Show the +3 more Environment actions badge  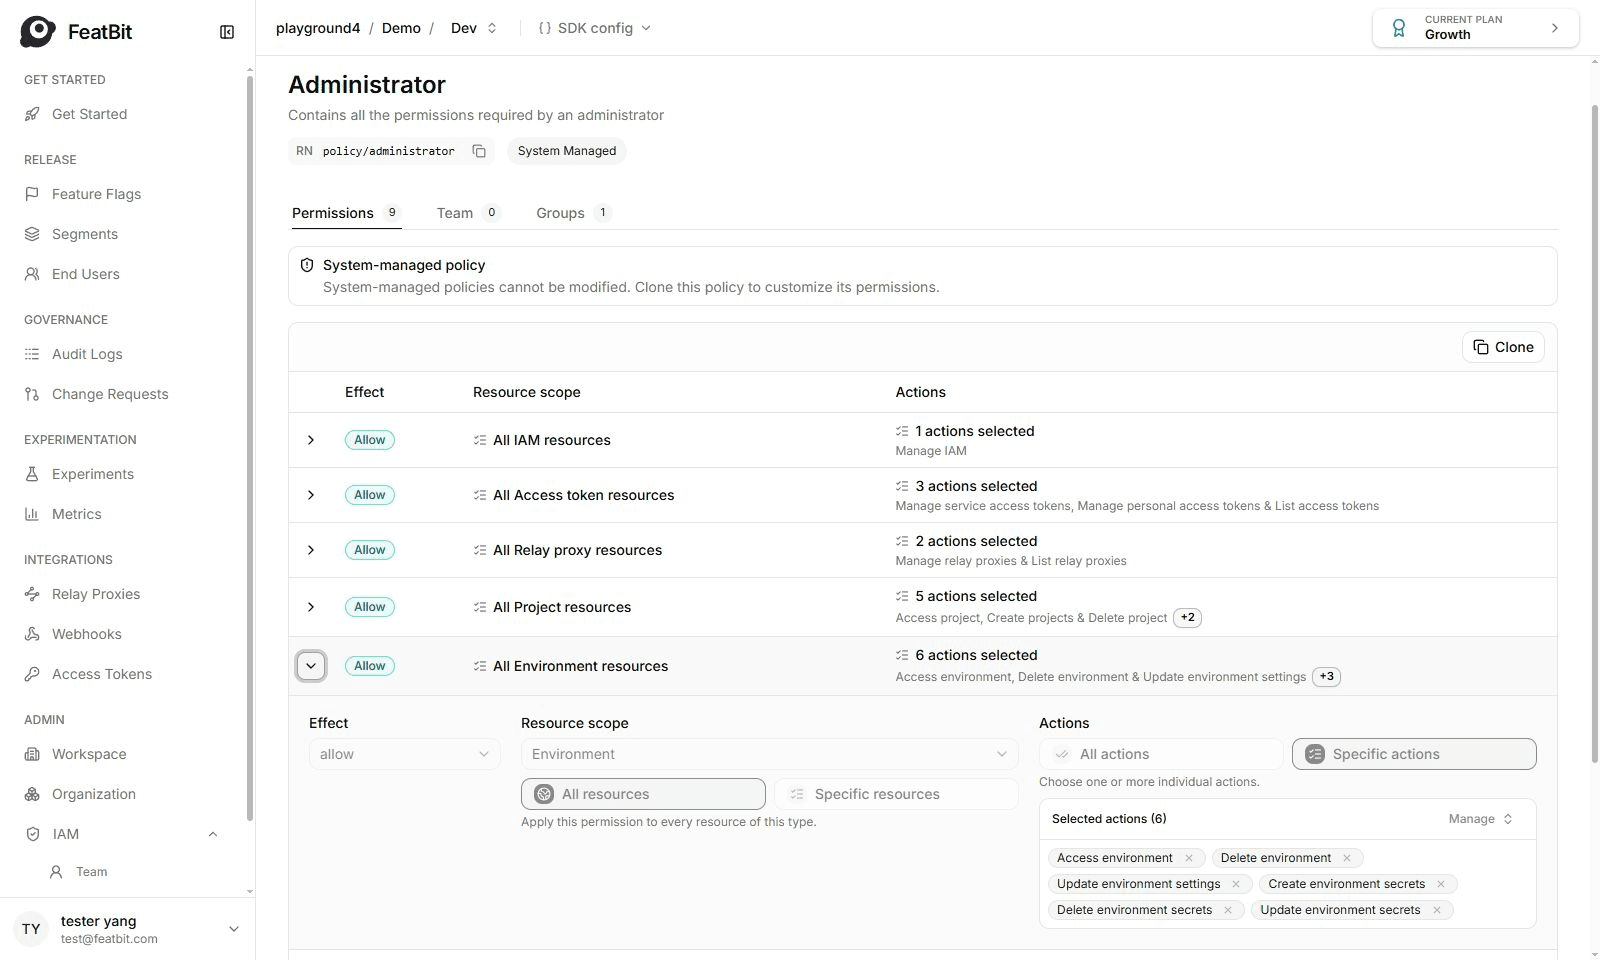coord(1326,677)
